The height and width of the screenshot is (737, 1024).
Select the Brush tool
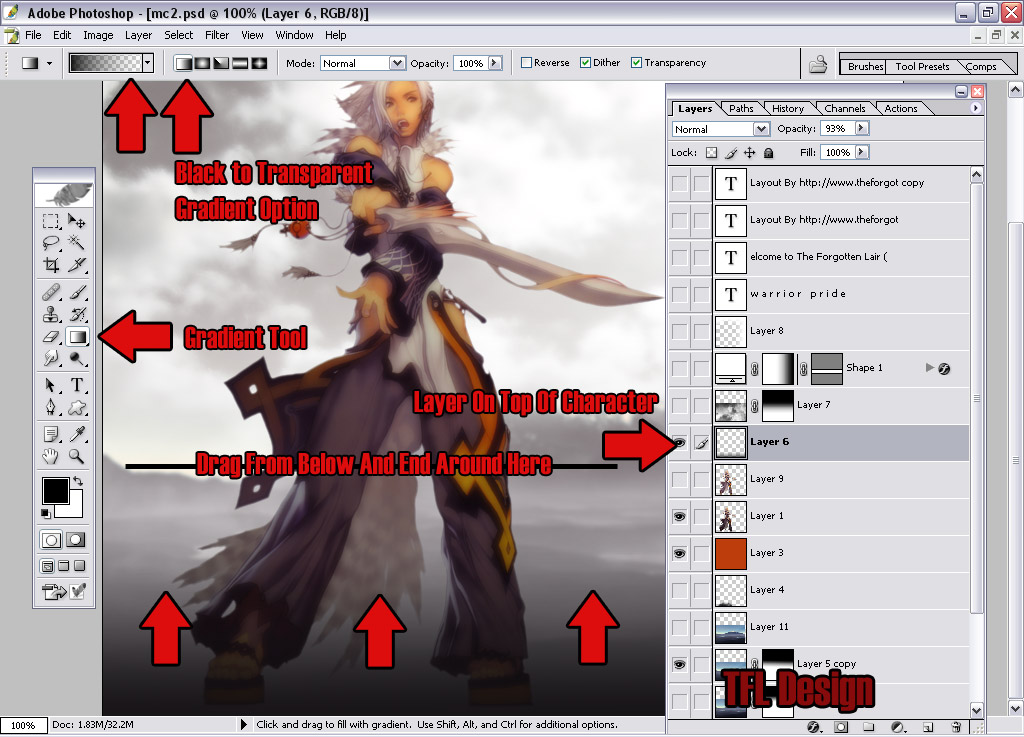tap(76, 292)
